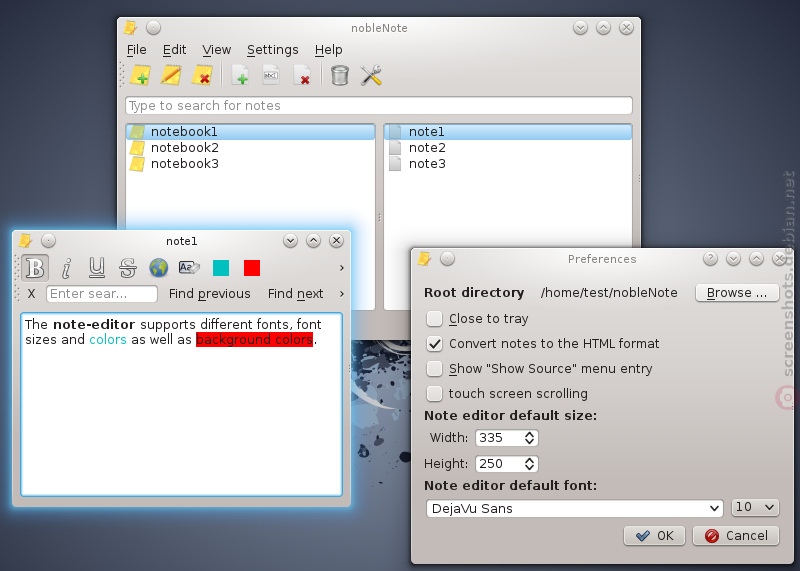Screen dimensions: 800x571
Task: Select note2 in the notes list
Action: pyautogui.click(x=508, y=147)
